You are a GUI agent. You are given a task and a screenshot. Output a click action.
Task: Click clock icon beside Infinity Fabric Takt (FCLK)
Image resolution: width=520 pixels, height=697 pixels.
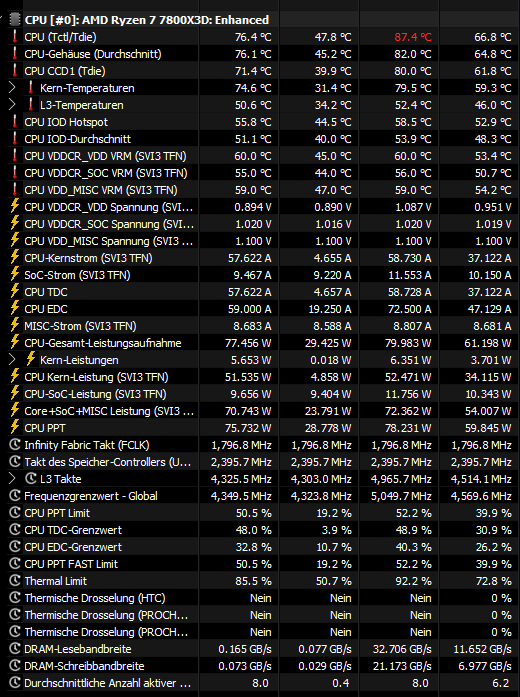point(15,445)
